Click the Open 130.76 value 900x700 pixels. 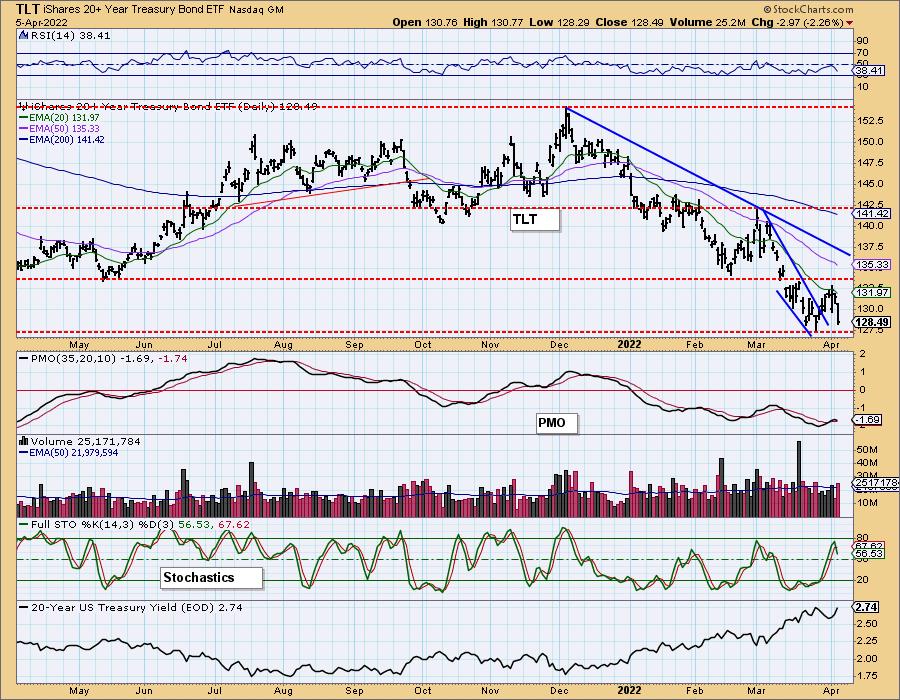[425, 22]
